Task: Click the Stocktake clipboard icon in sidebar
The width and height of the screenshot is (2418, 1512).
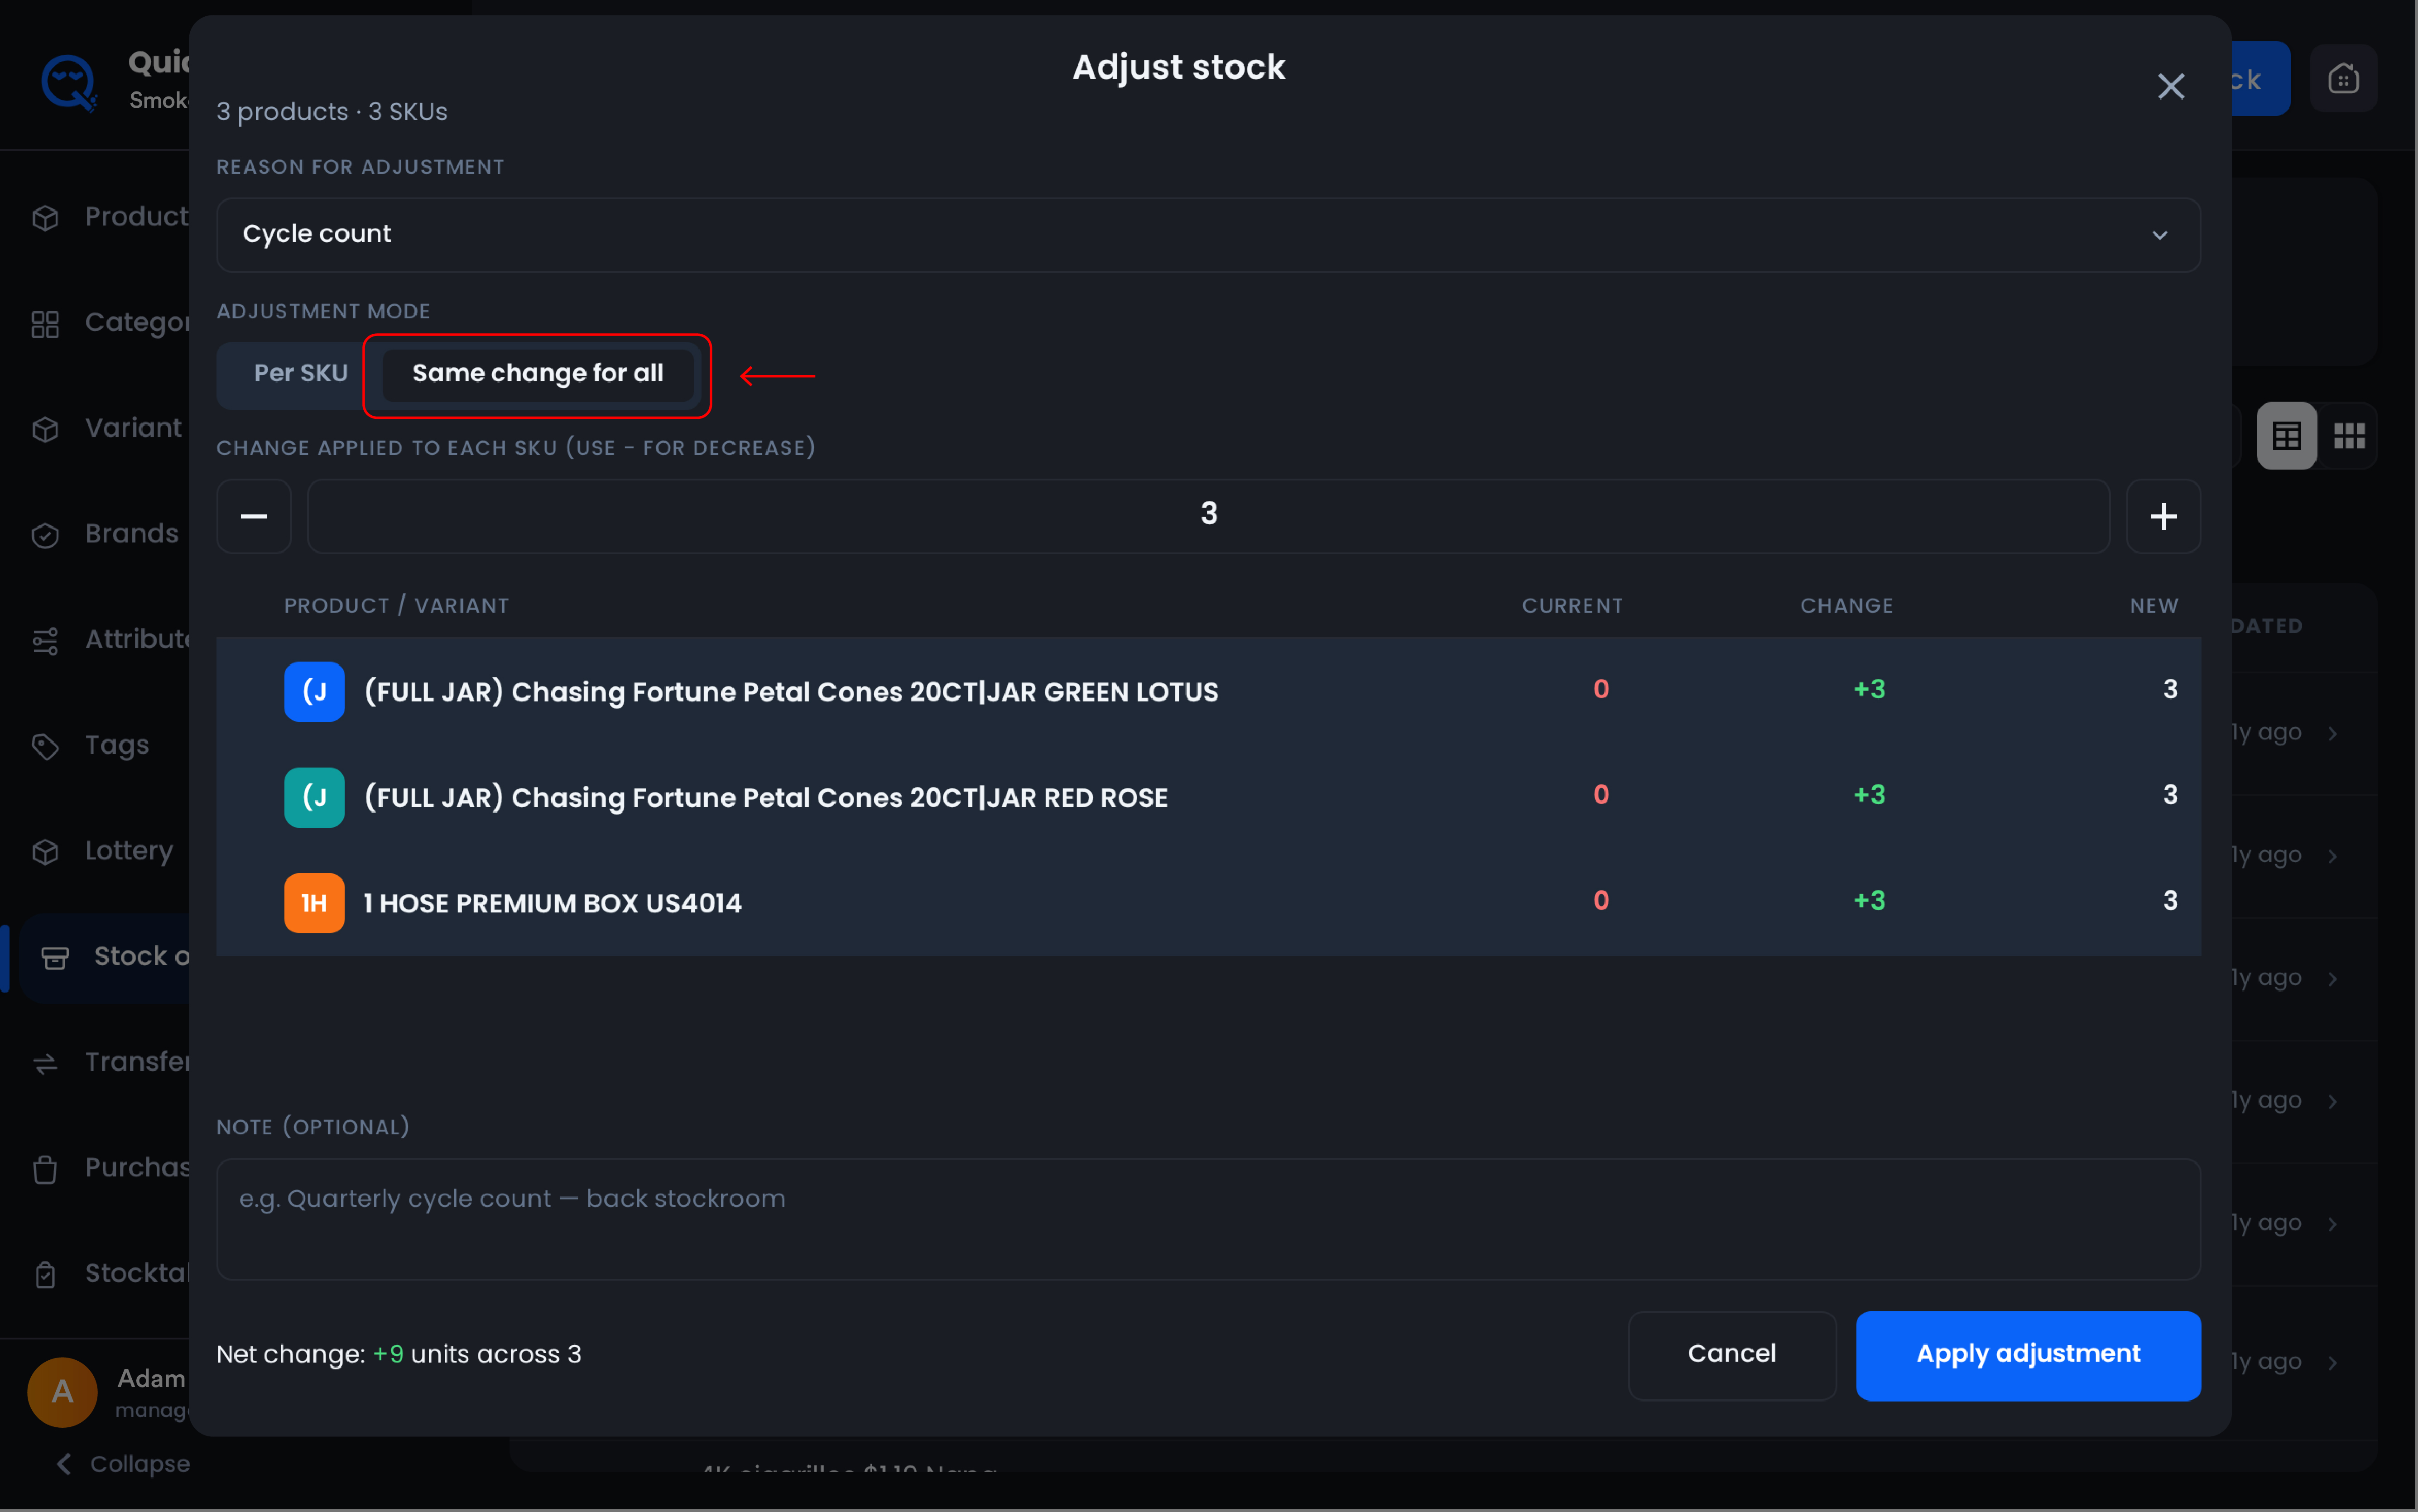Action: 45,1275
